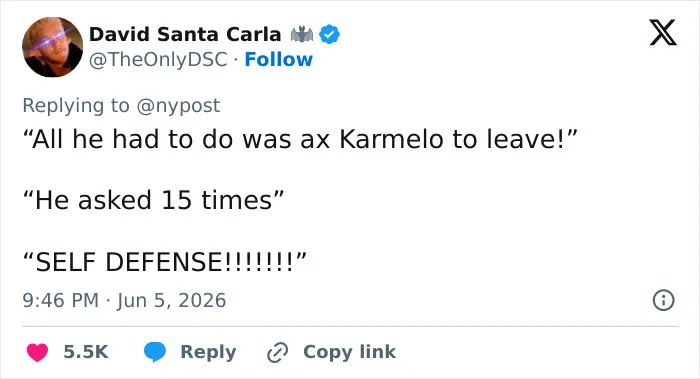The image size is (700, 379).
Task: Click the chain link copy icon
Action: [x=277, y=352]
